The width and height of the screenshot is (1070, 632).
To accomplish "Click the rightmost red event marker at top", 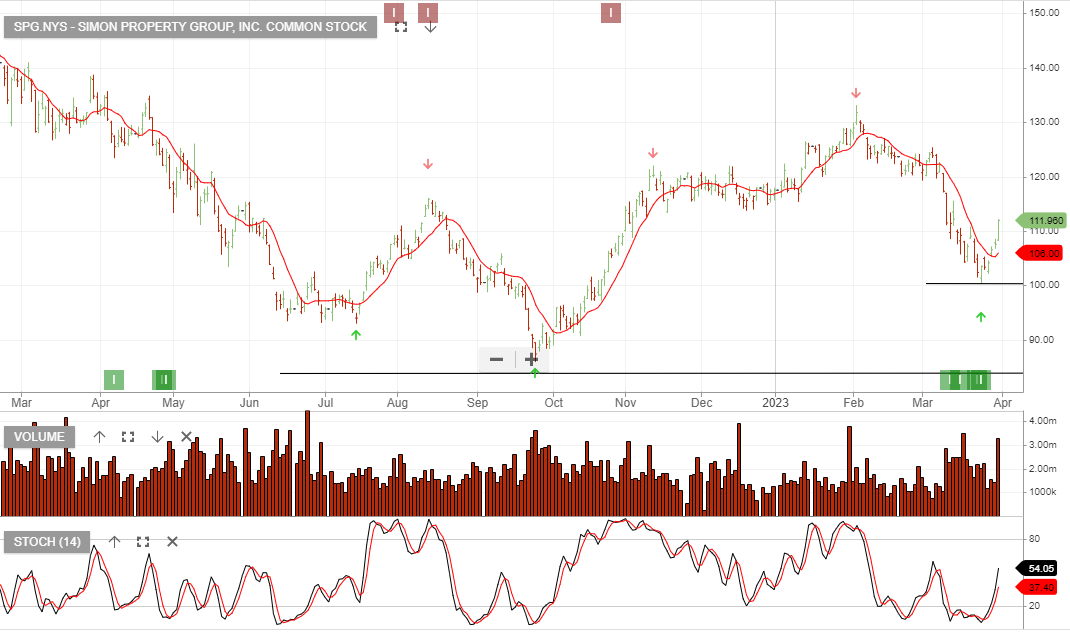I will click(x=610, y=13).
